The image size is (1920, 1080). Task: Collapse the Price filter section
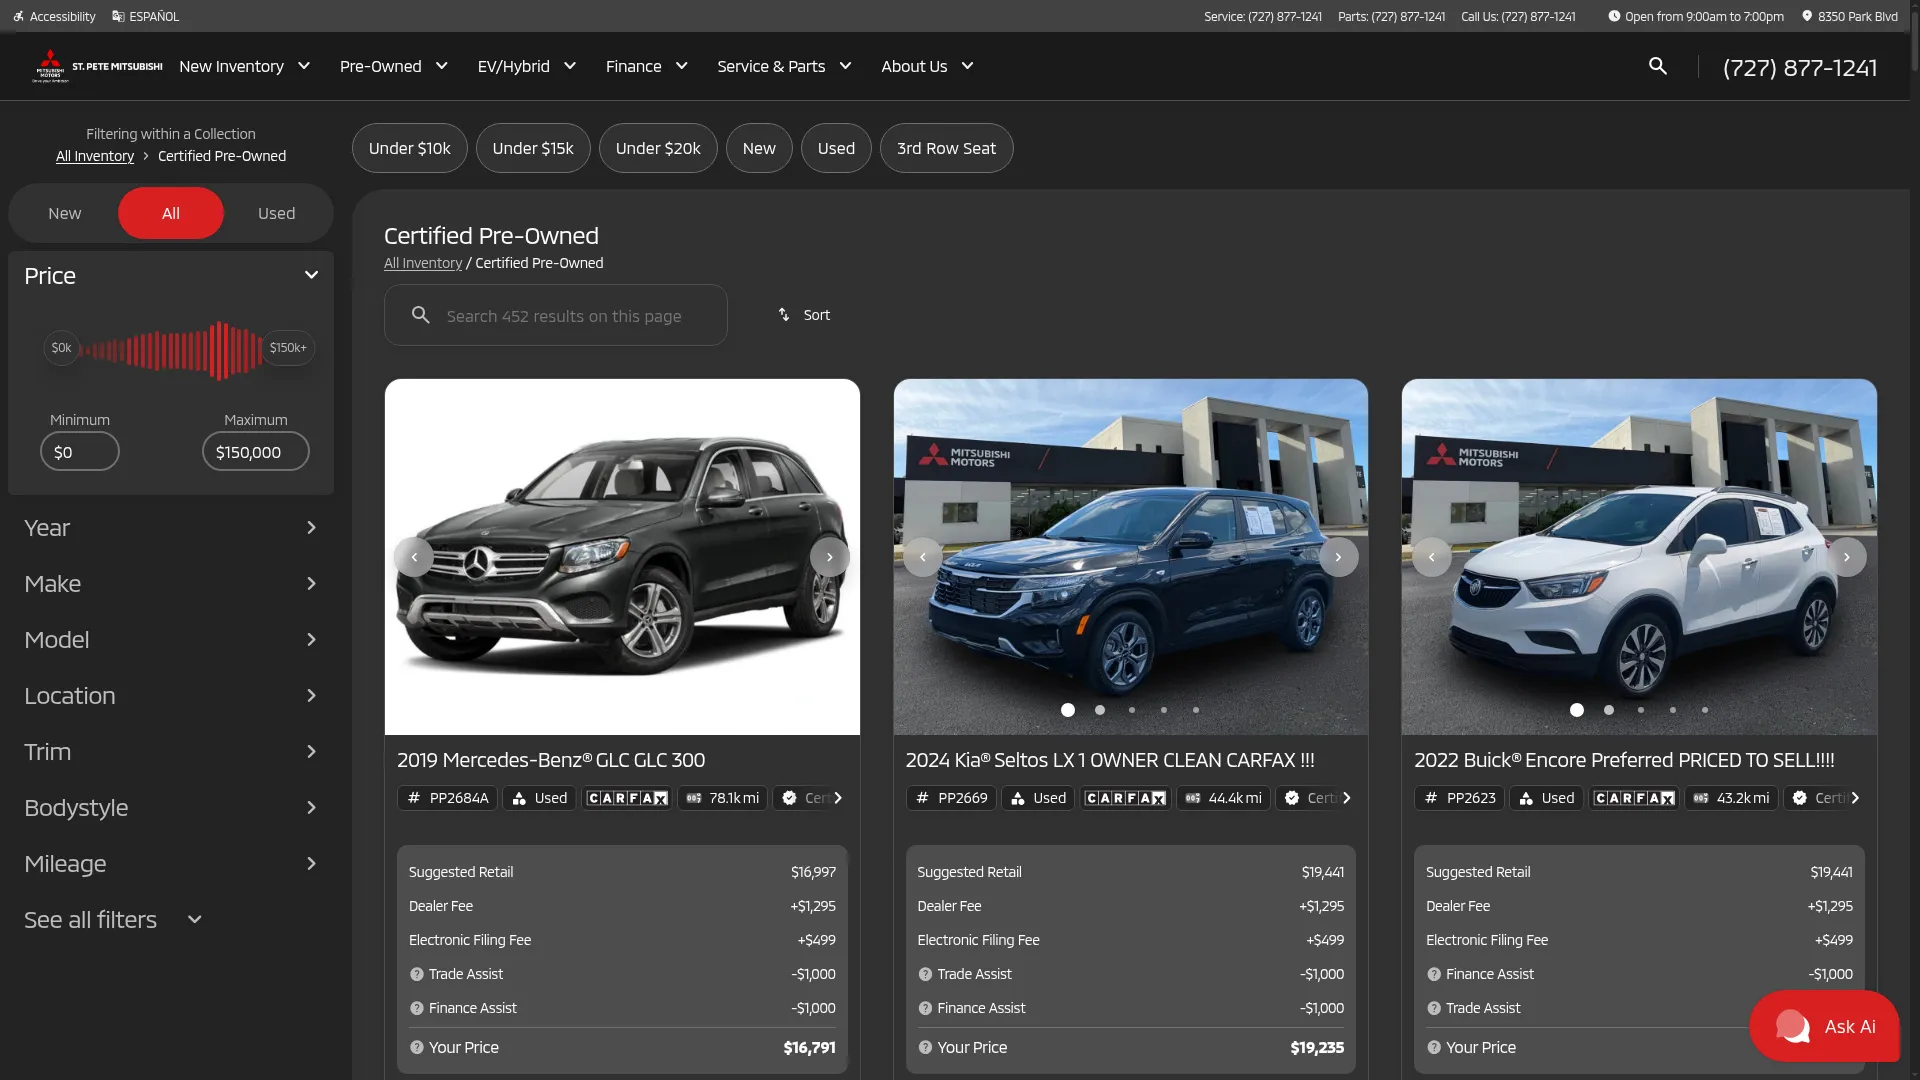tap(171, 275)
